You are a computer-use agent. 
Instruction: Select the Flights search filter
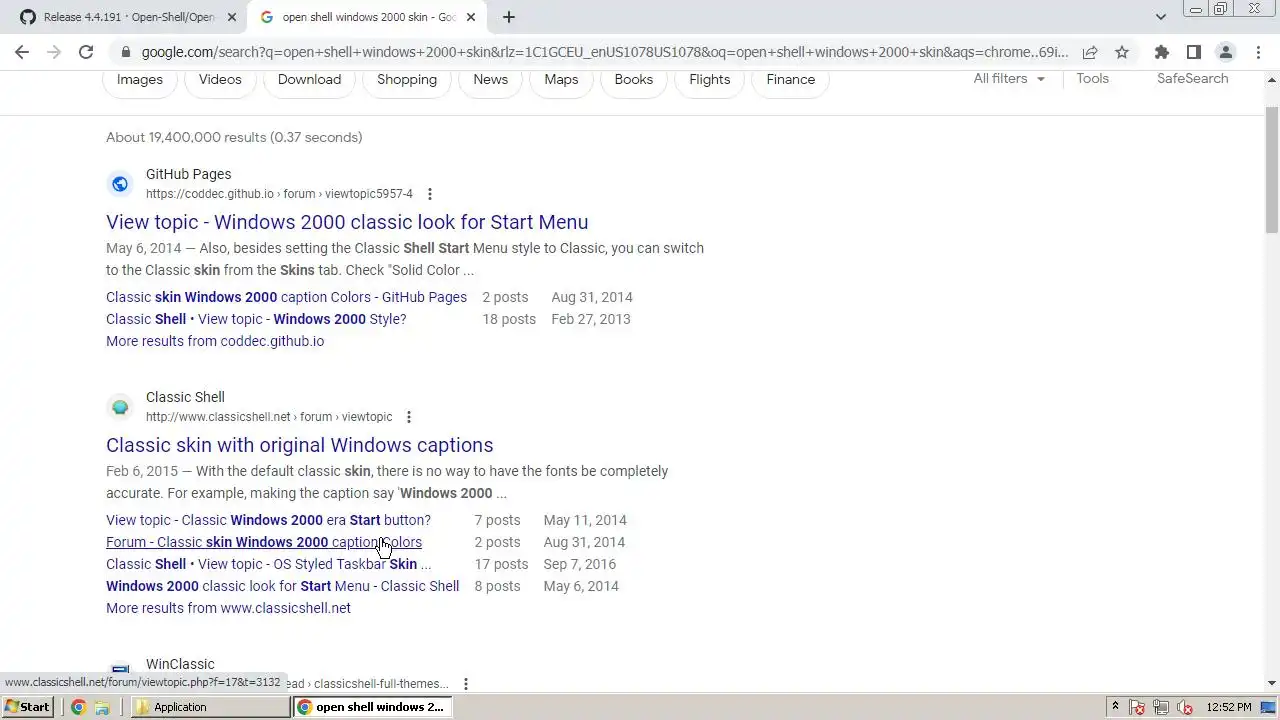coord(710,79)
